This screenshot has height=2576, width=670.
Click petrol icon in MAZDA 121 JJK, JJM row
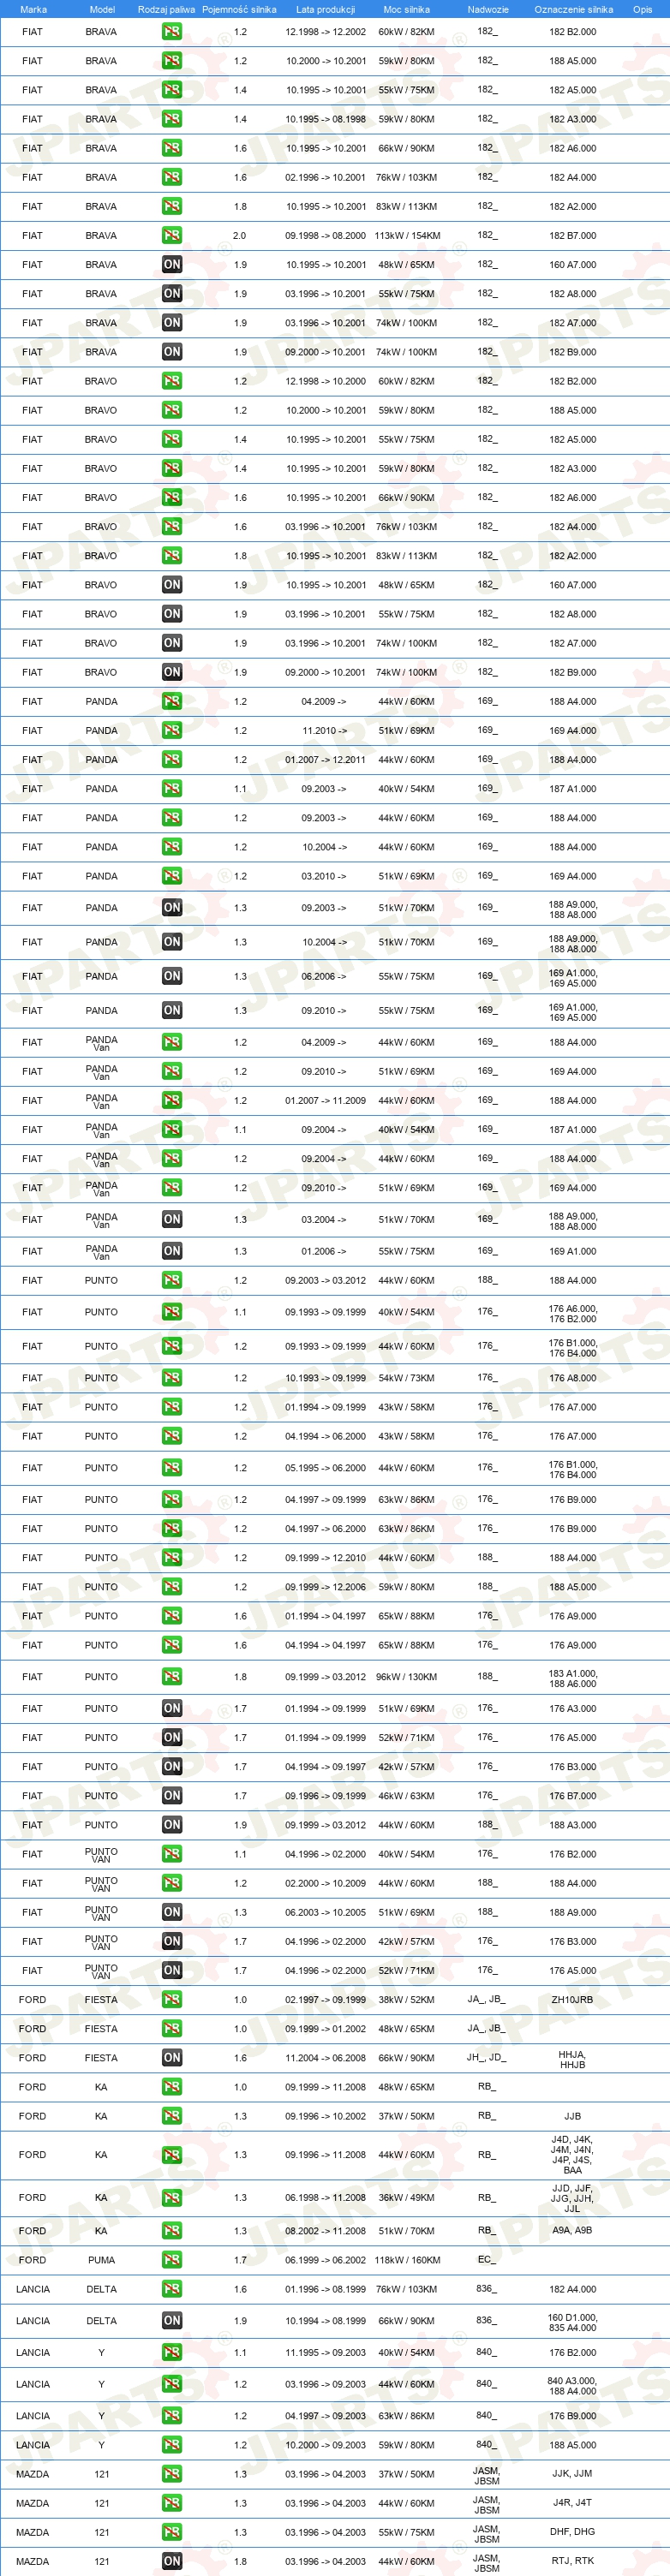click(172, 2474)
